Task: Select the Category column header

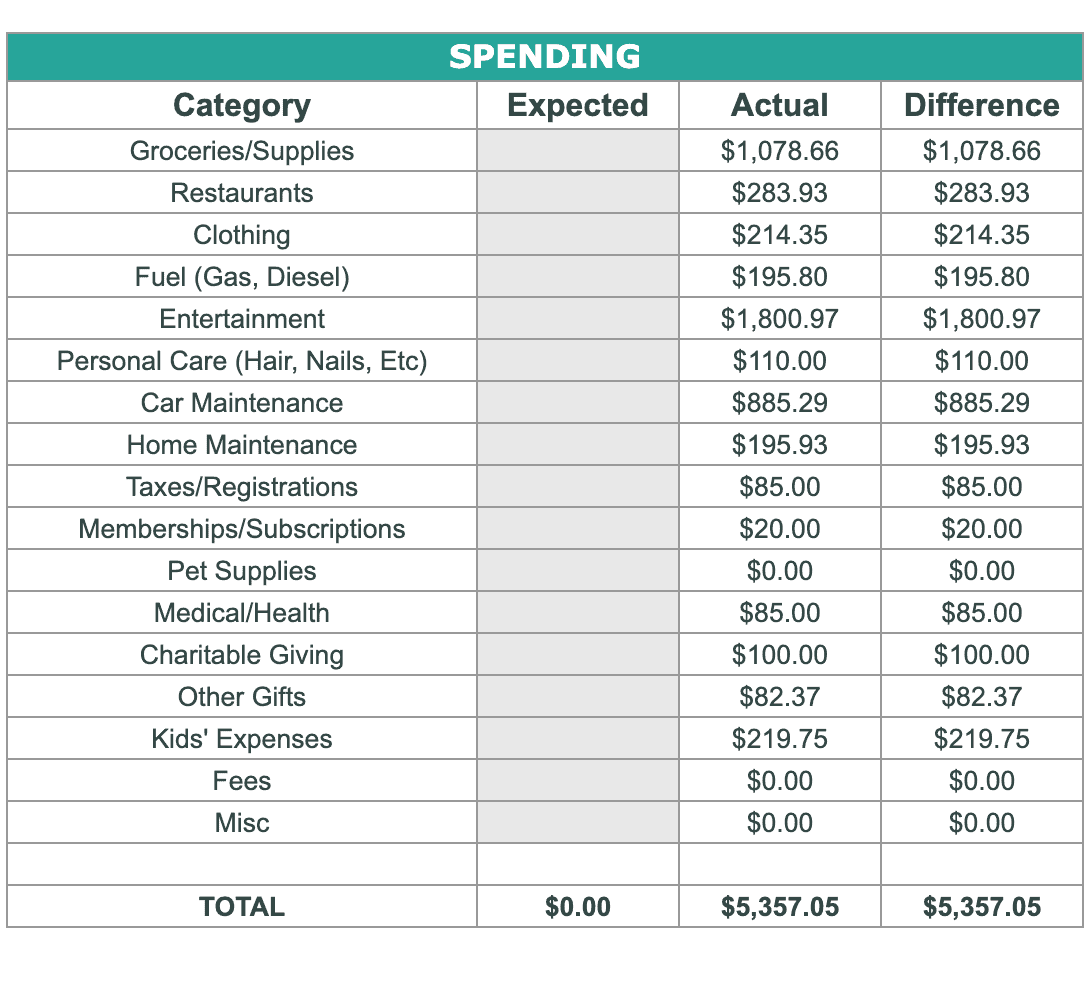Action: point(241,105)
